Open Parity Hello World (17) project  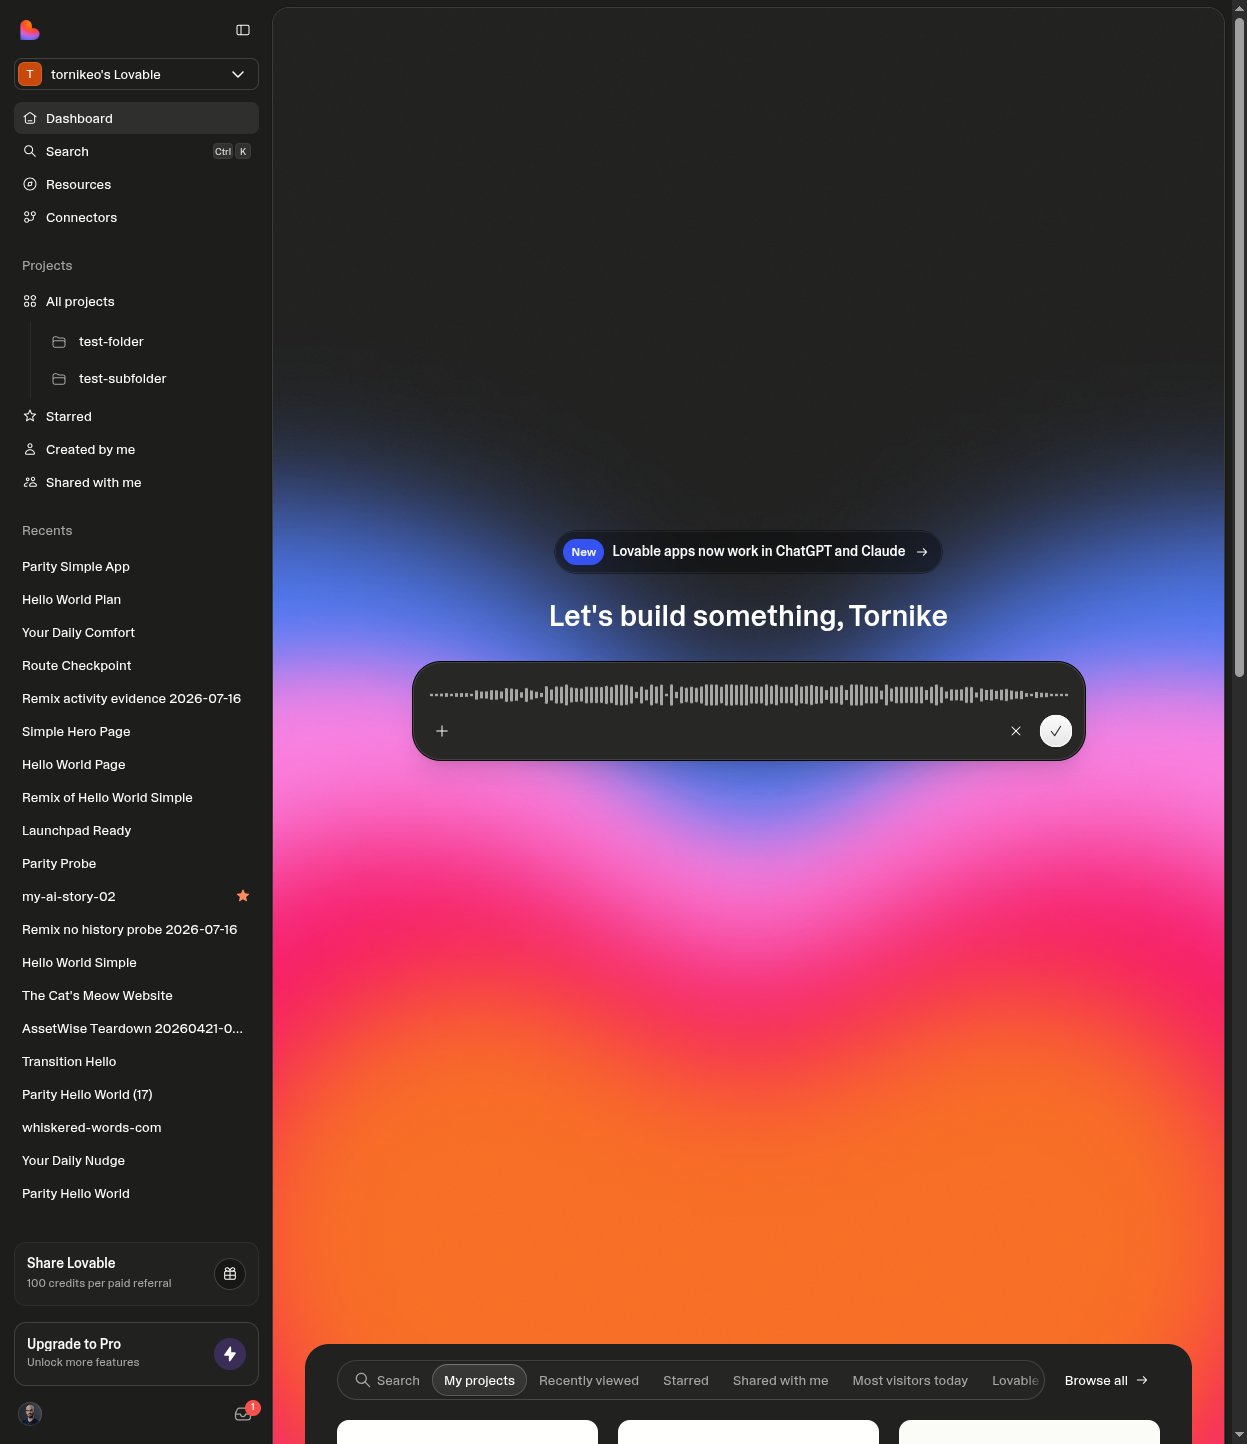(136, 1094)
